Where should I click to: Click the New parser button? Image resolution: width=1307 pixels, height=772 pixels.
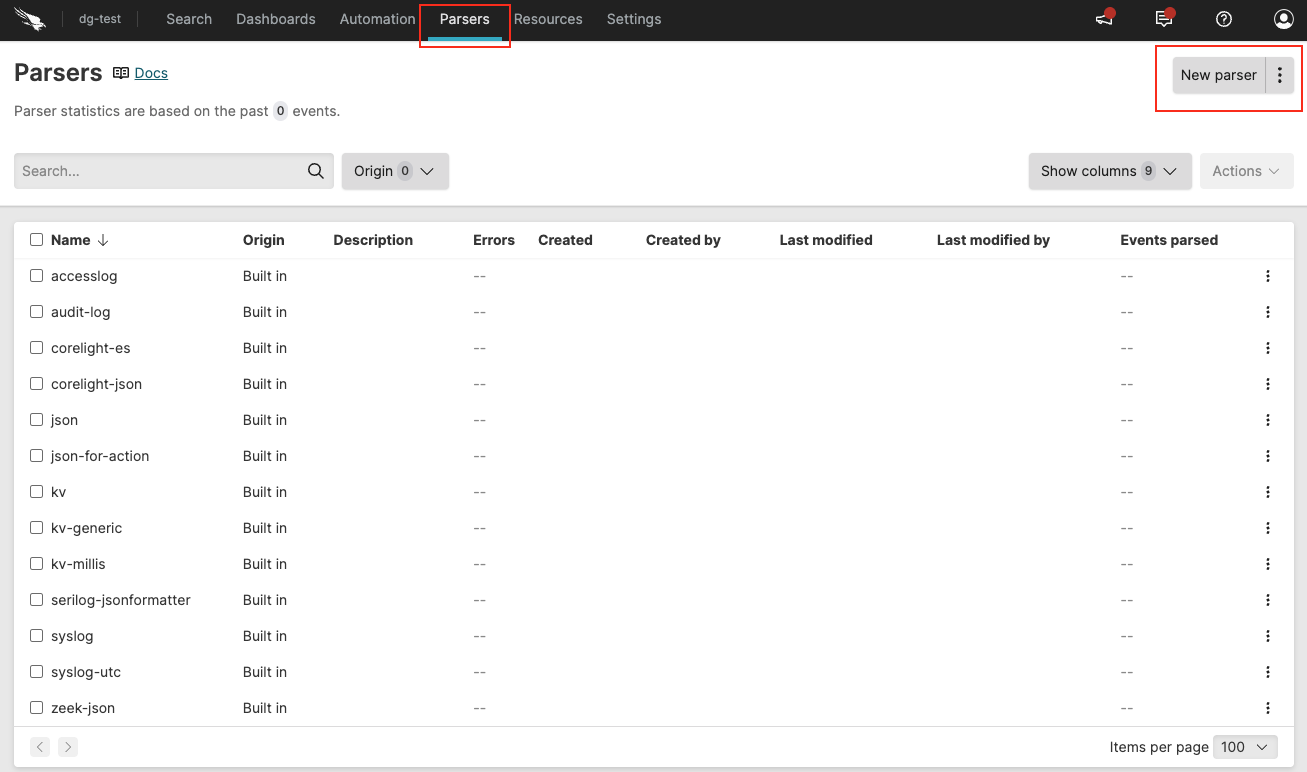(x=1218, y=74)
